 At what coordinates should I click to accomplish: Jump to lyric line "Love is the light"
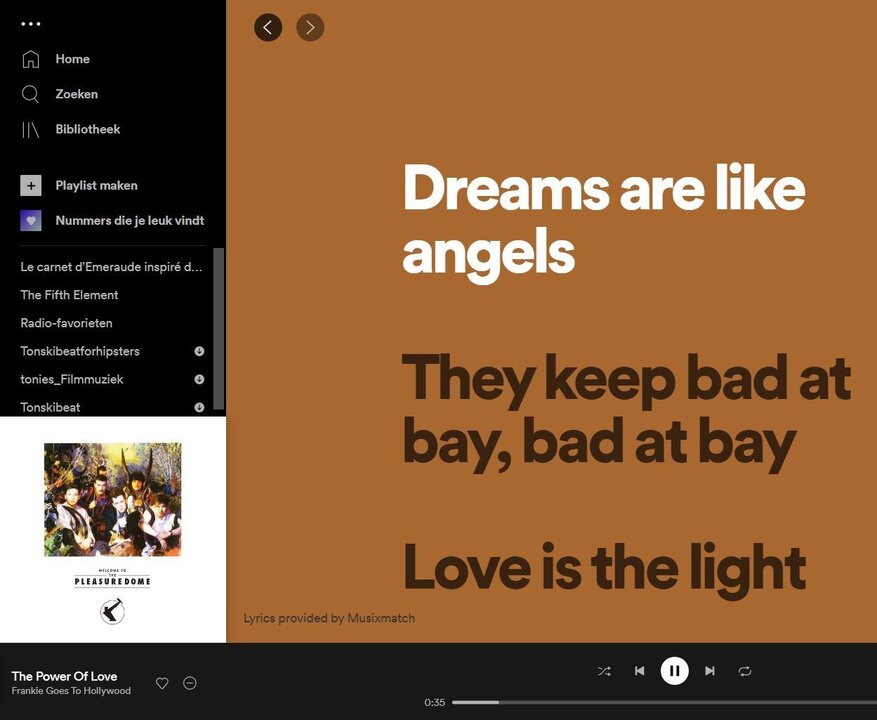pyautogui.click(x=604, y=568)
